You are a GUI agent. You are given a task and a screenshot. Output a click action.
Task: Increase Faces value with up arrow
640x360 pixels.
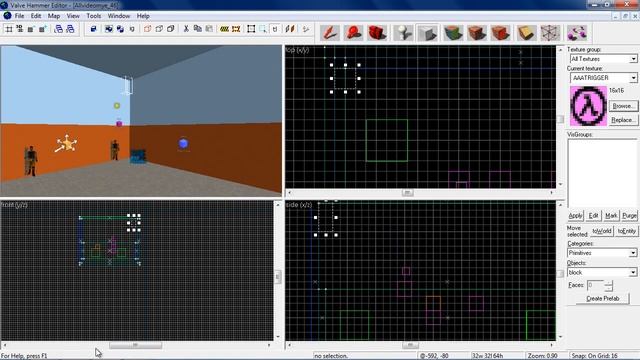coord(608,282)
